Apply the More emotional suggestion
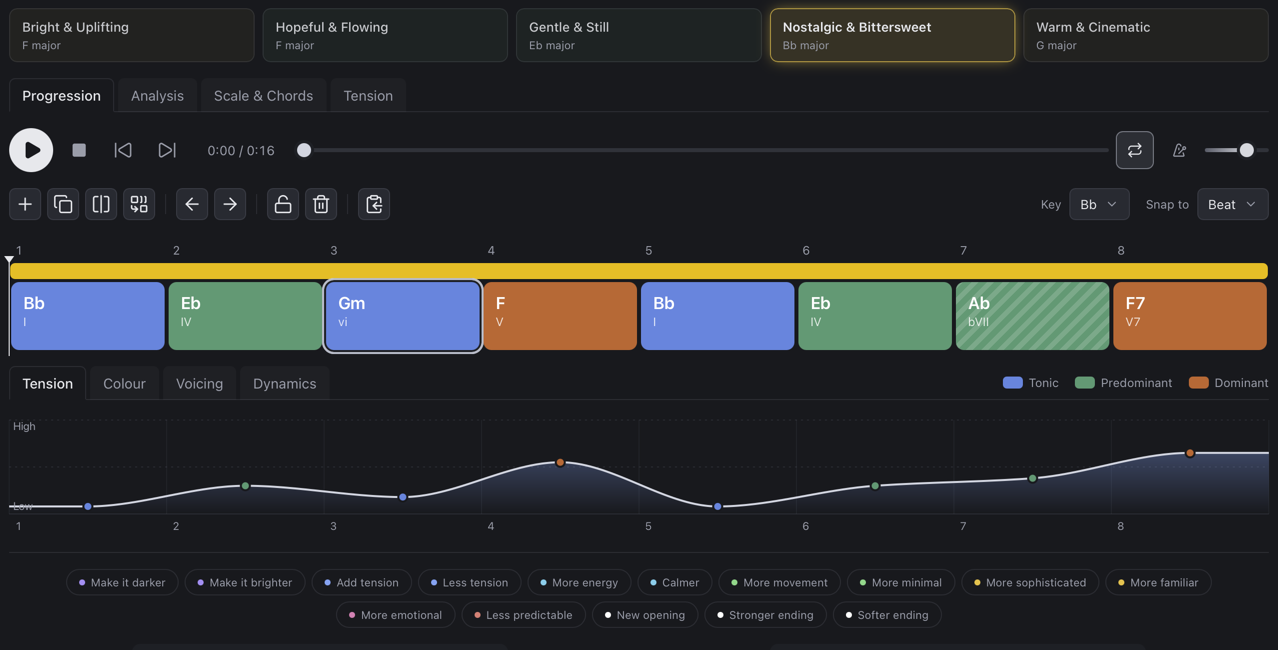The height and width of the screenshot is (650, 1278). click(396, 615)
